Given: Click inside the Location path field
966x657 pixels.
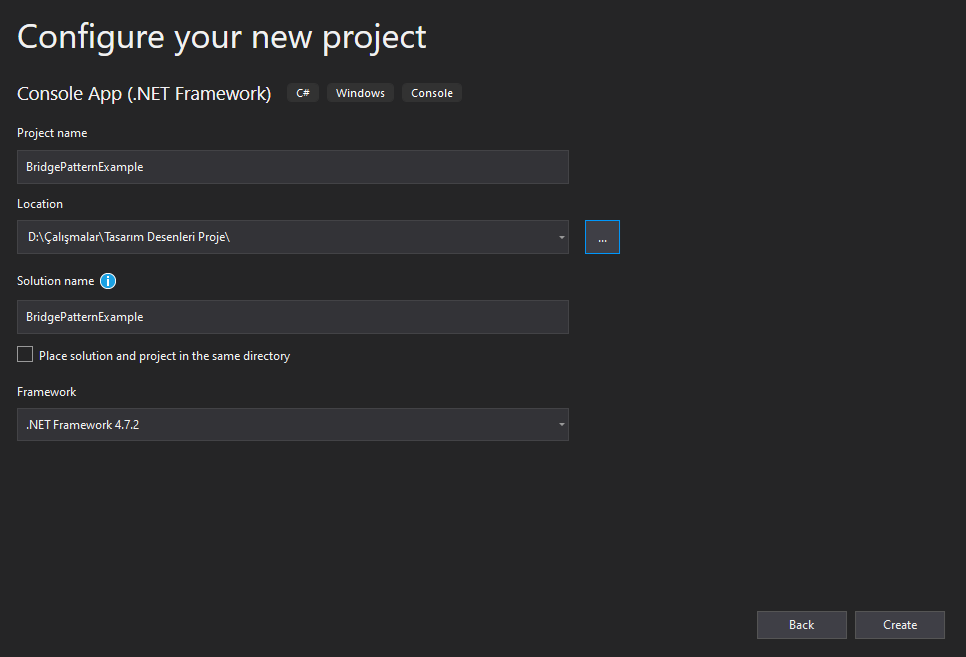Looking at the screenshot, I should 286,237.
